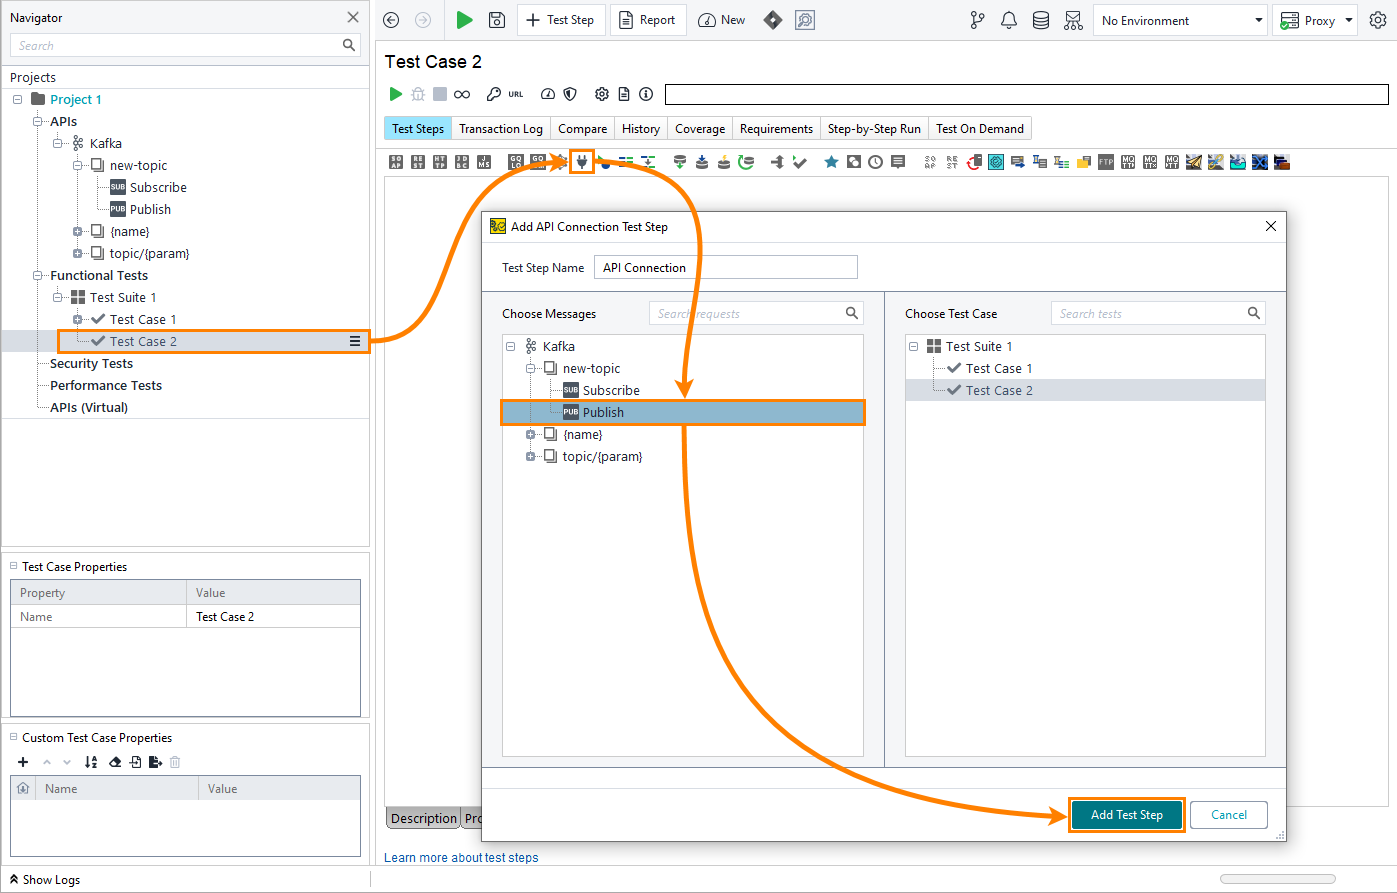This screenshot has height=893, width=1397.
Task: Toggle the loop run icon for Test Case 2
Action: coord(461,94)
